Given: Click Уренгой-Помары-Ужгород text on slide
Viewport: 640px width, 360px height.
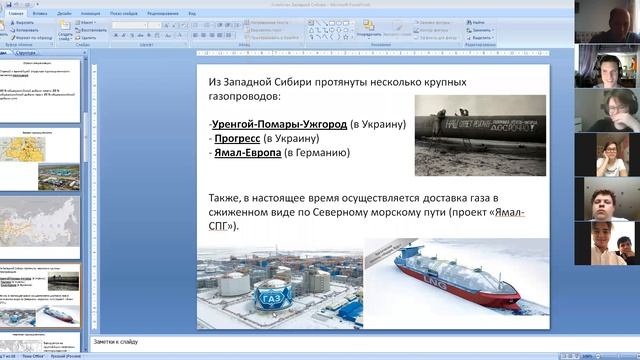Looking at the screenshot, I should pyautogui.click(x=279, y=124).
